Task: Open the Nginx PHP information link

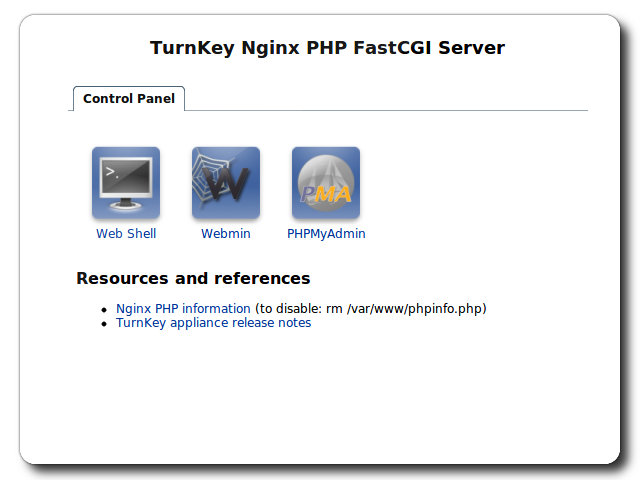Action: pos(183,309)
